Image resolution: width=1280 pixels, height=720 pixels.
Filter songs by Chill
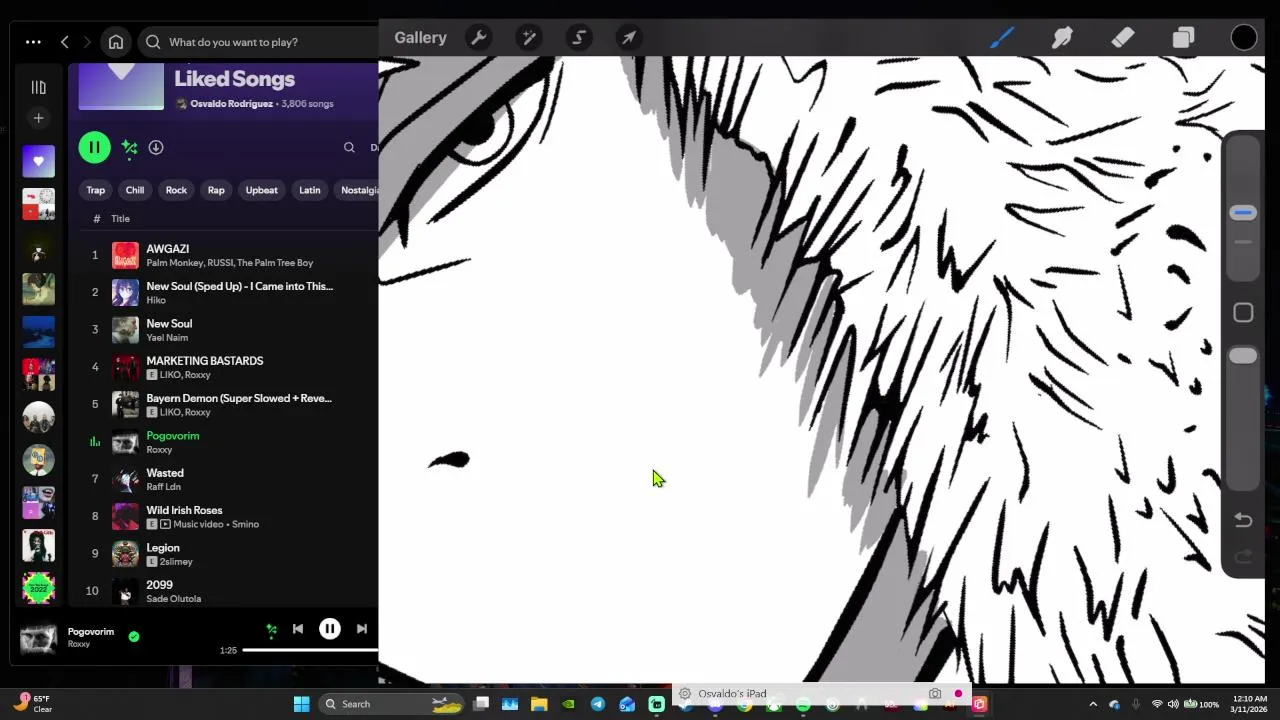point(135,190)
